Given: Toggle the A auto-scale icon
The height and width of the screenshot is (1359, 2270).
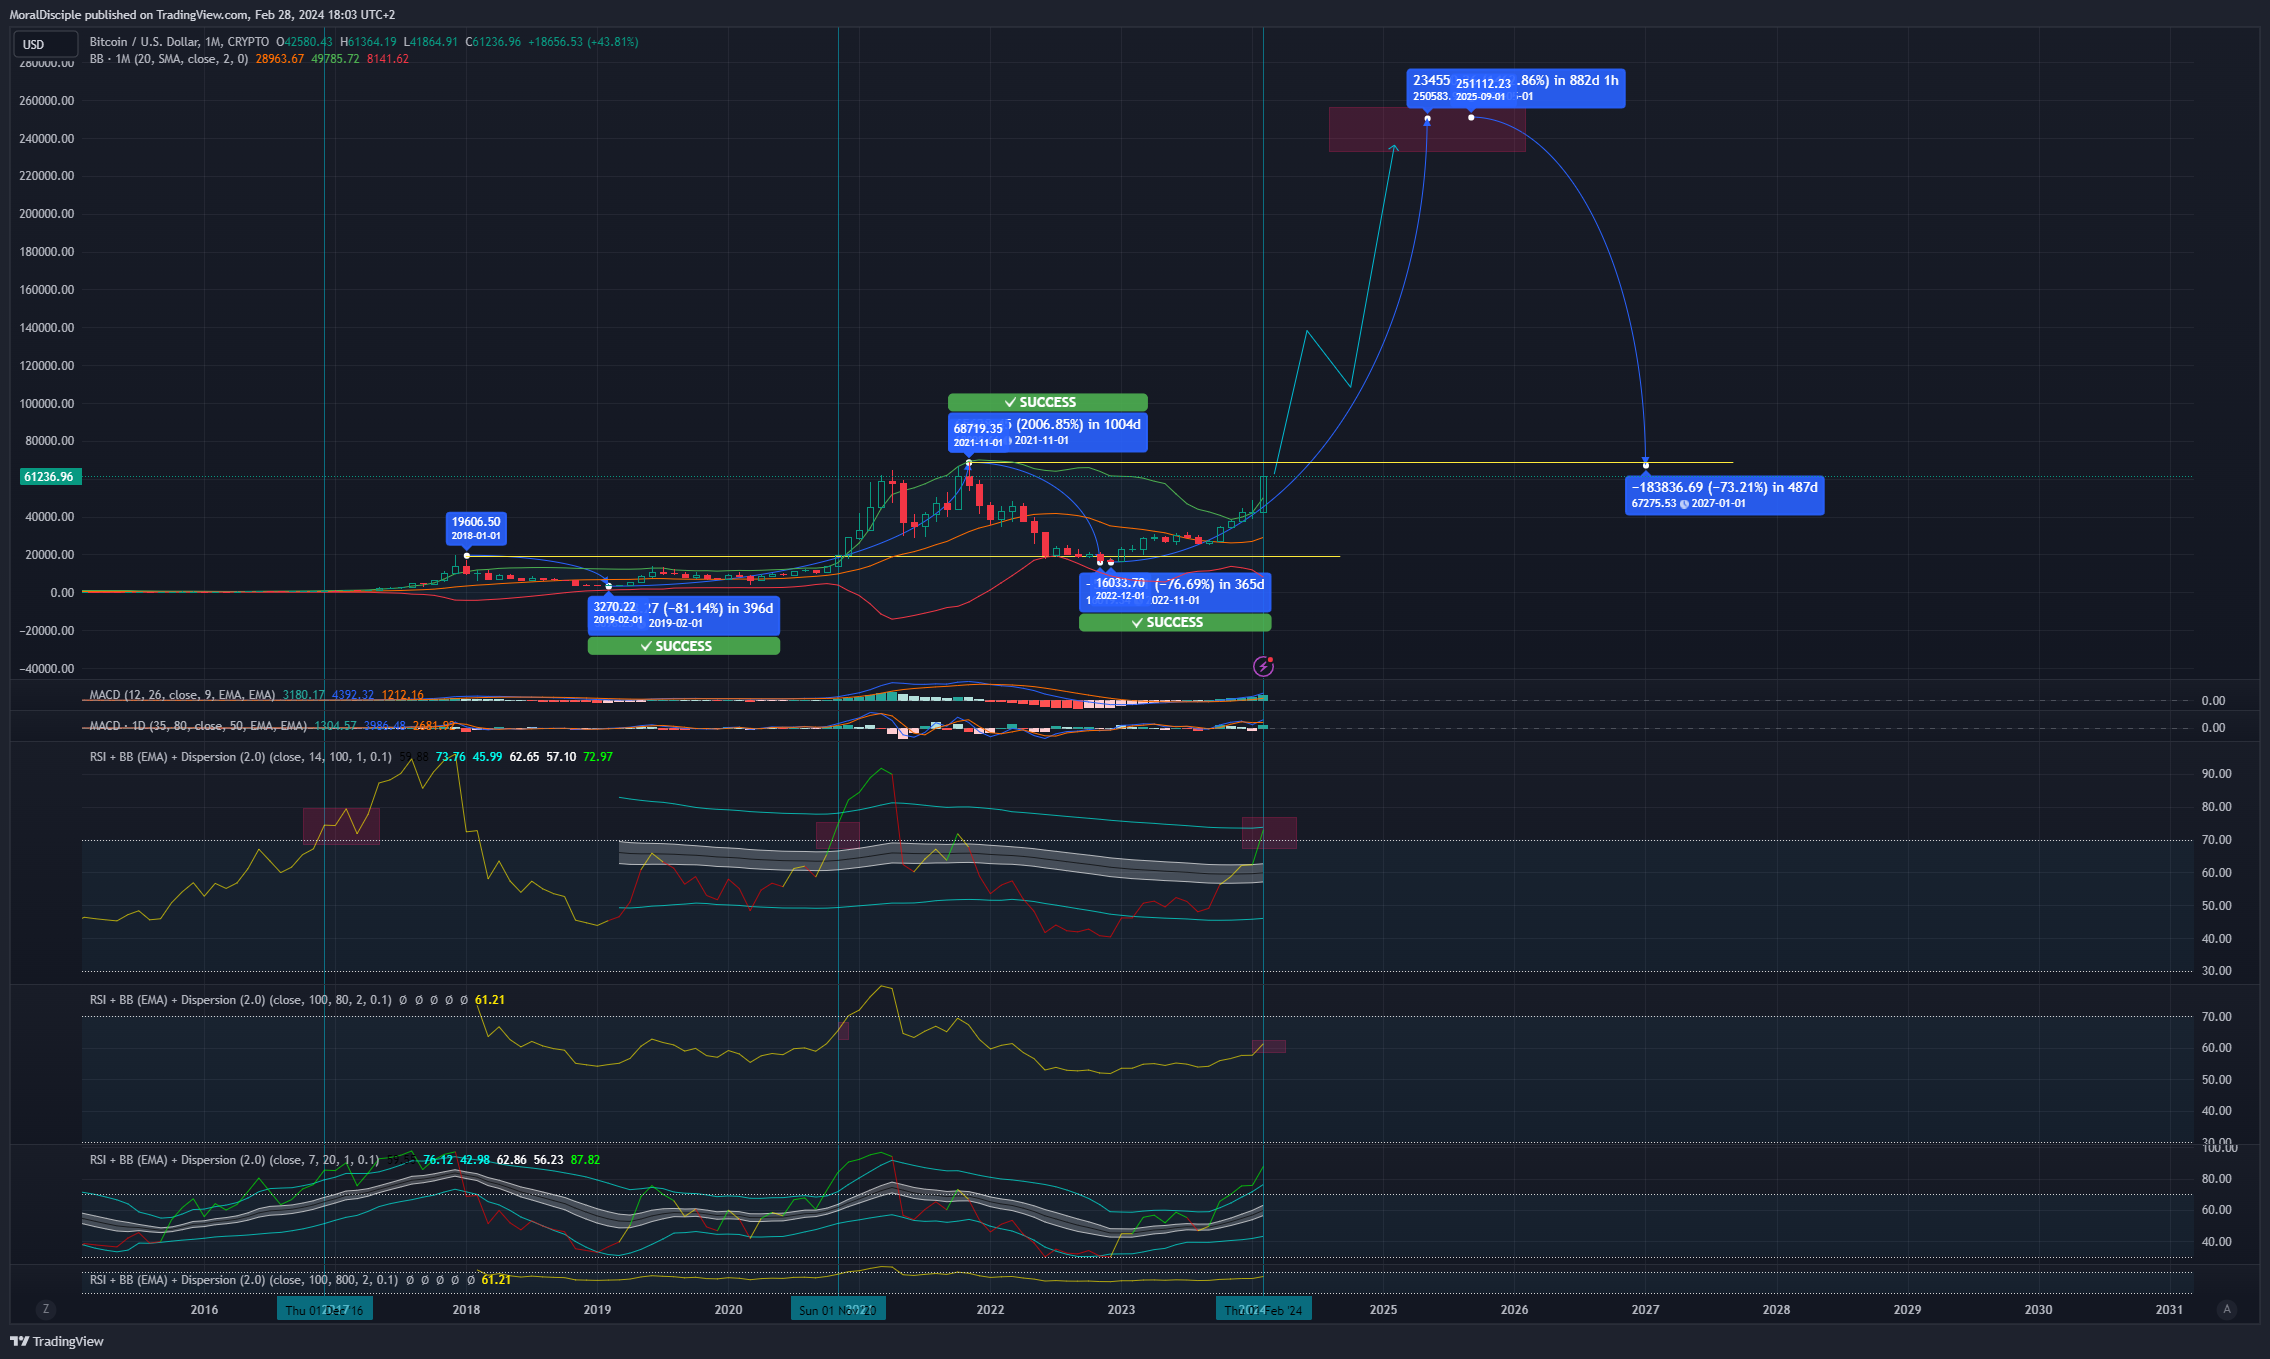Looking at the screenshot, I should point(2226,1309).
